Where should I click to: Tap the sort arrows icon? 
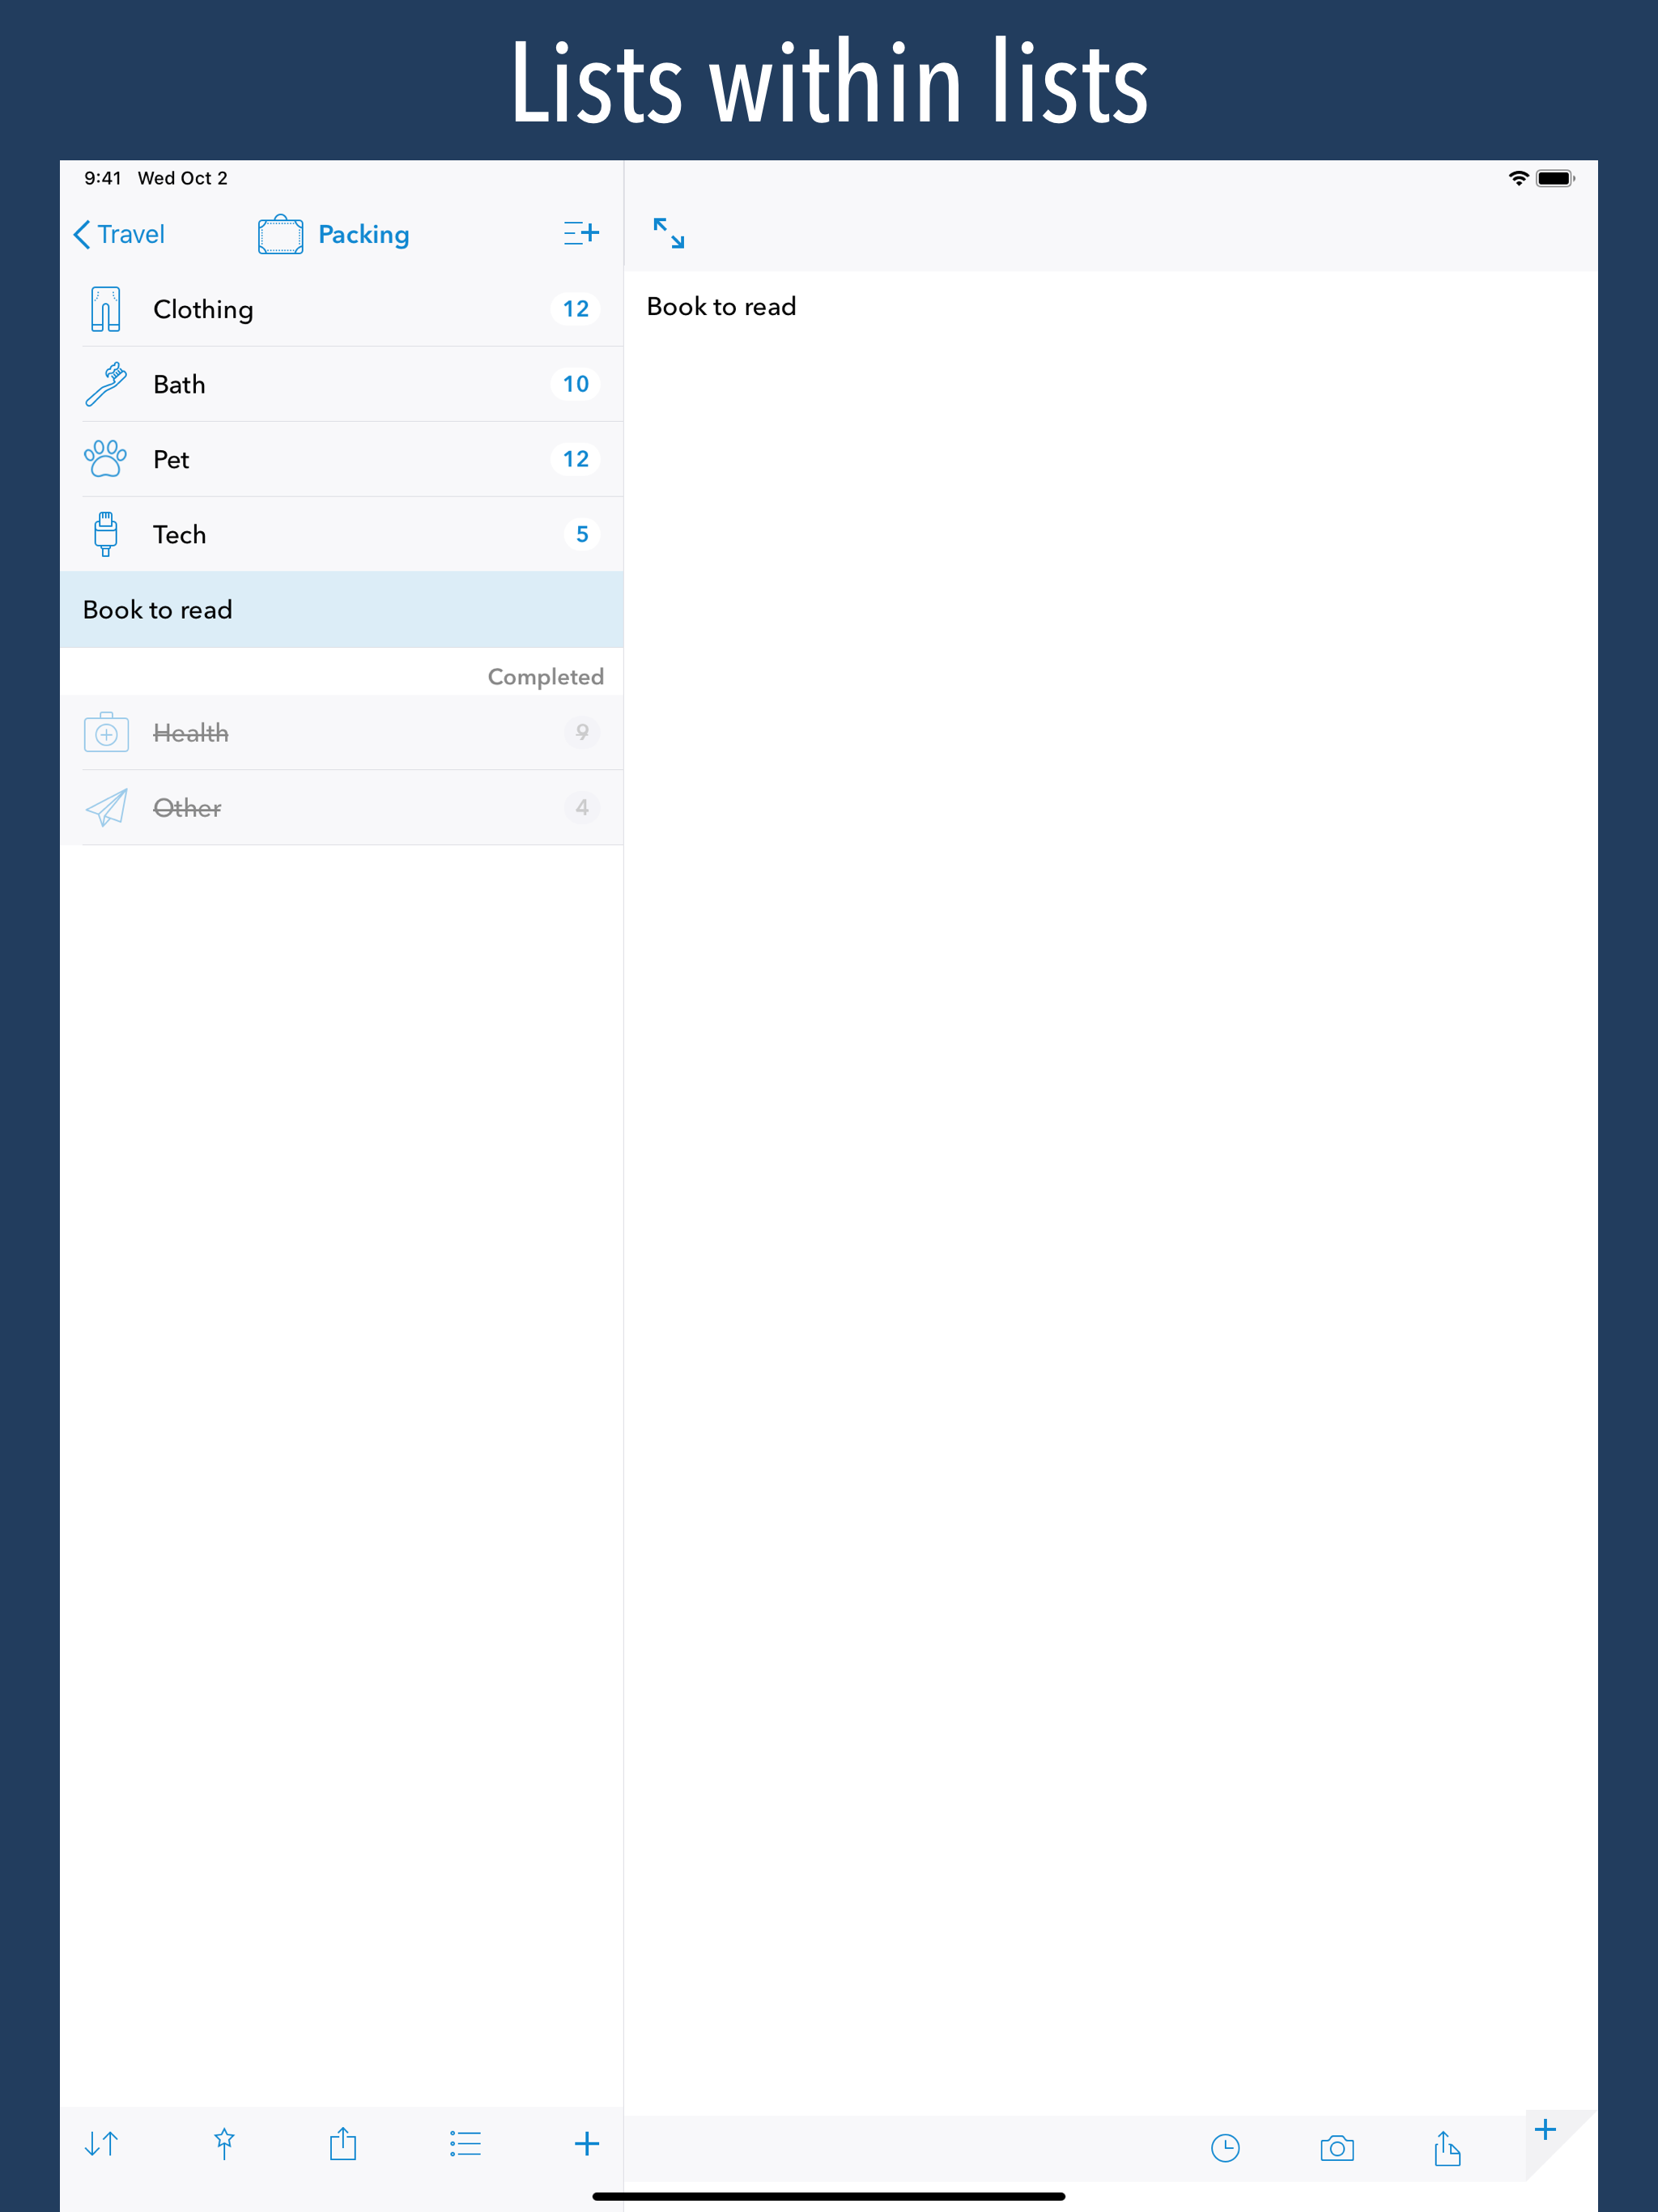click(101, 2143)
